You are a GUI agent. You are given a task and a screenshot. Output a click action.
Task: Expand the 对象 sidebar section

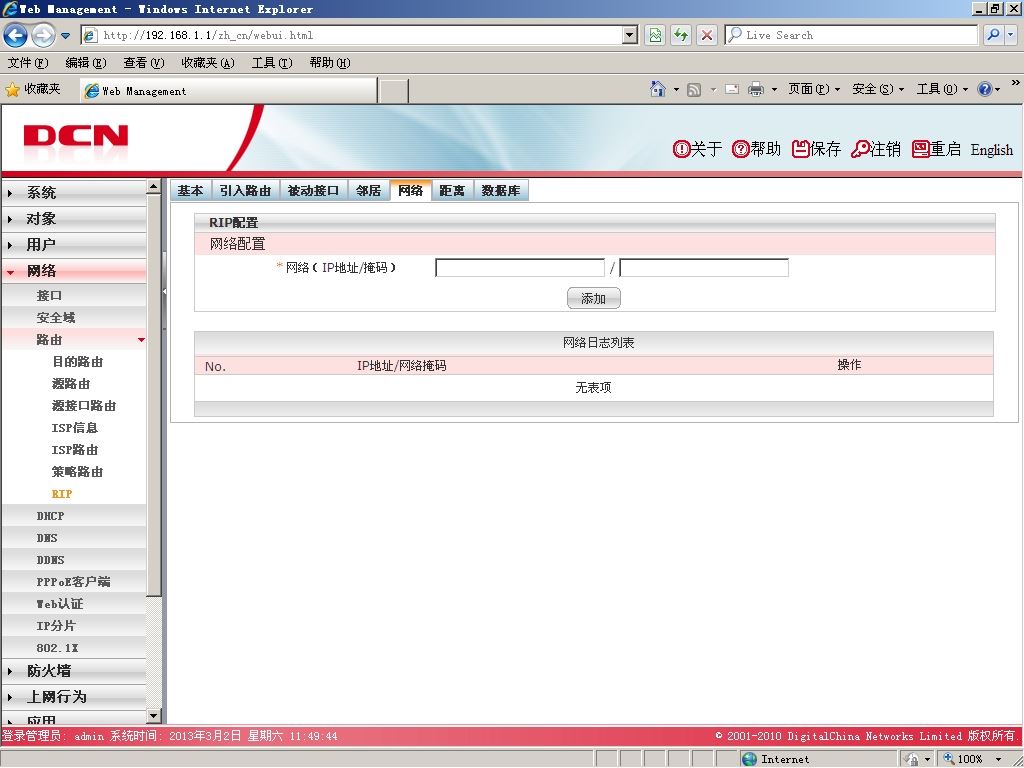[x=74, y=219]
